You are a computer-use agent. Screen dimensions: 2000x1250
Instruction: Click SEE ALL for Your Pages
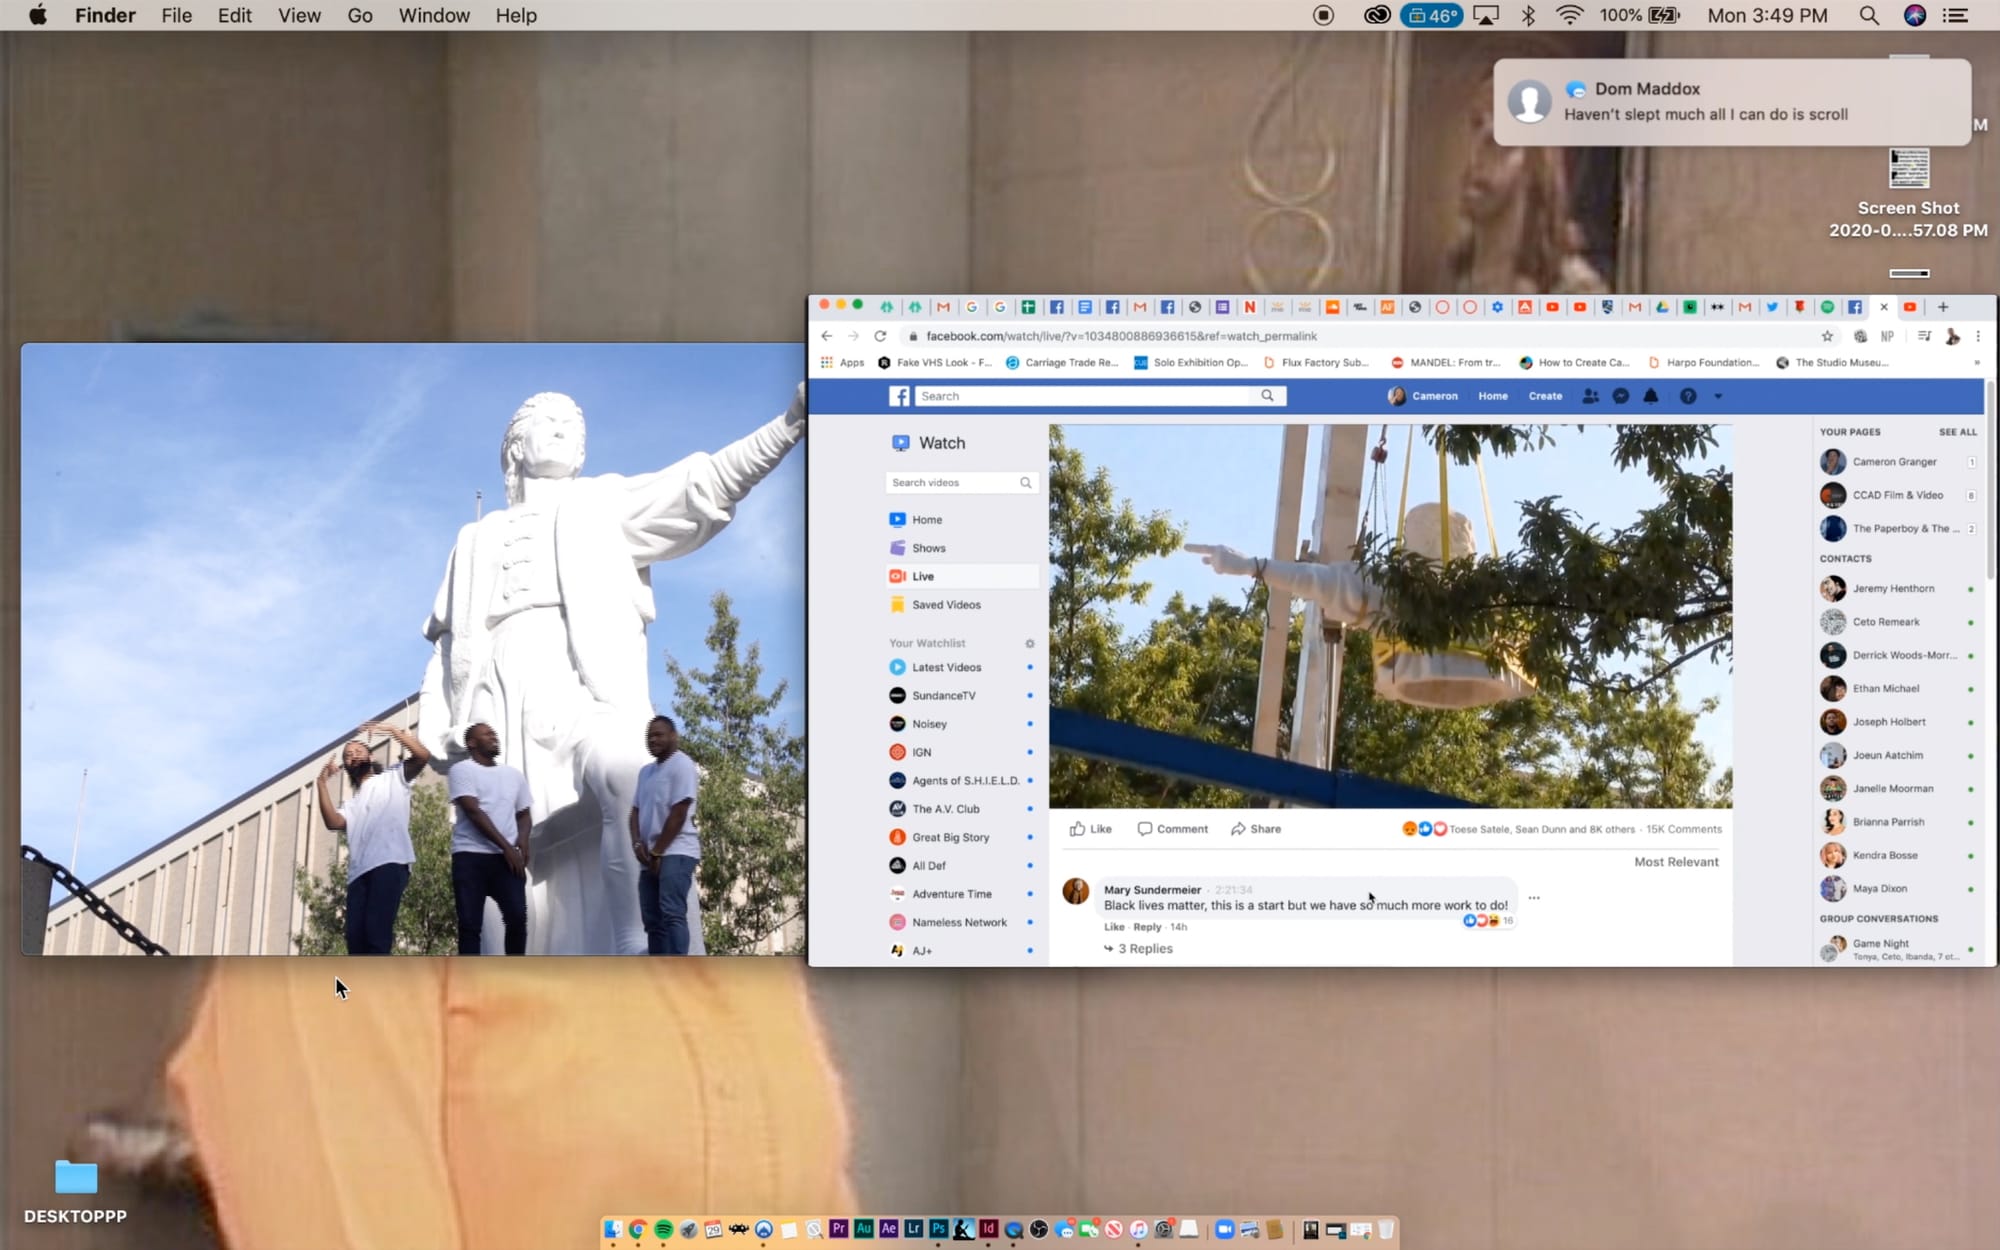click(x=1957, y=432)
